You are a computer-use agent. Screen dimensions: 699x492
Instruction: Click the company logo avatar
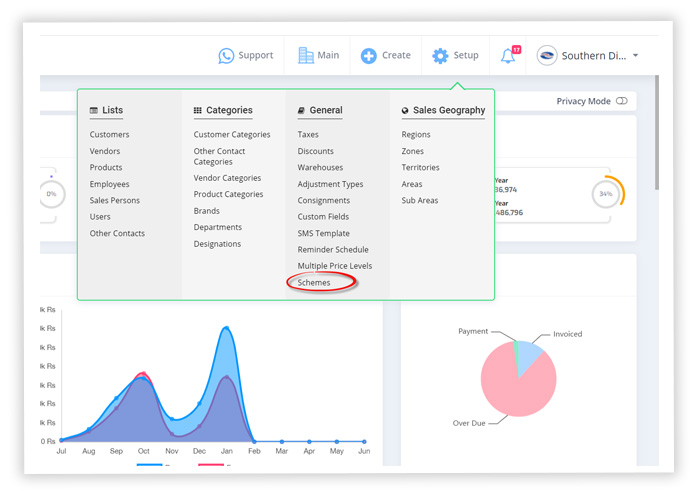547,56
